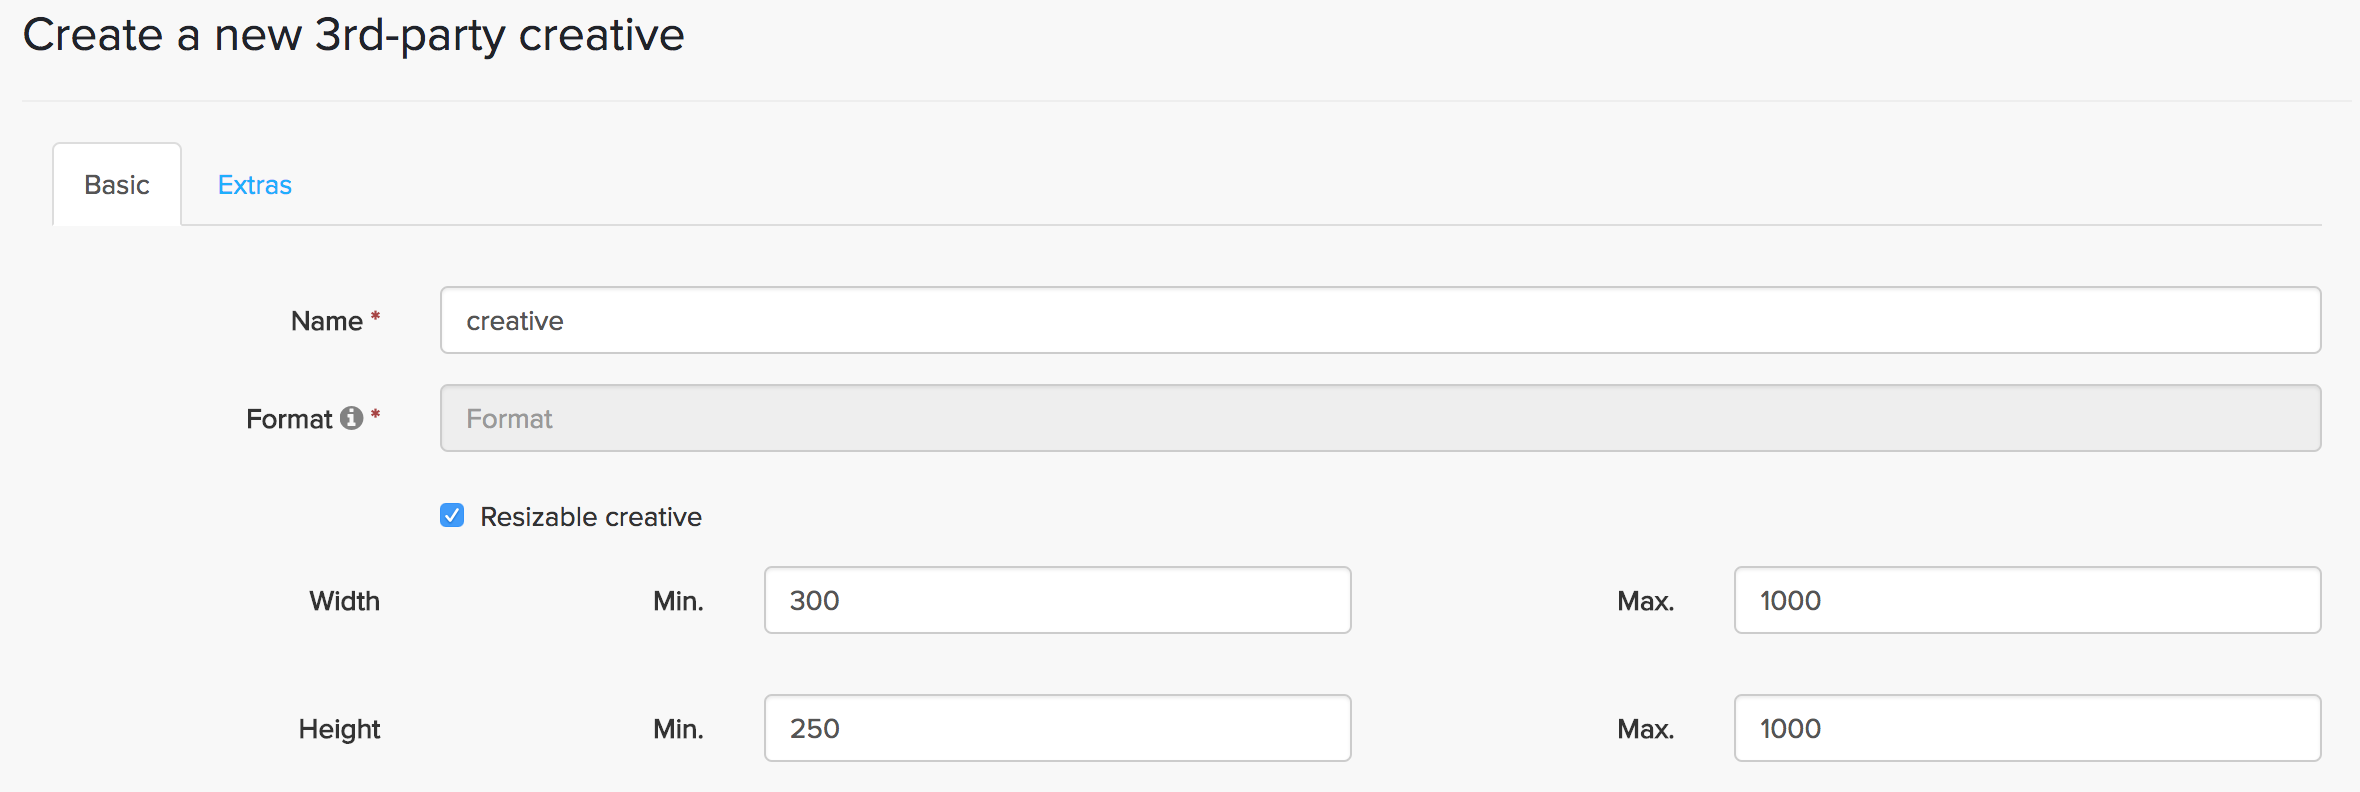Image resolution: width=2360 pixels, height=792 pixels.
Task: Click the Format field label
Action: 289,419
